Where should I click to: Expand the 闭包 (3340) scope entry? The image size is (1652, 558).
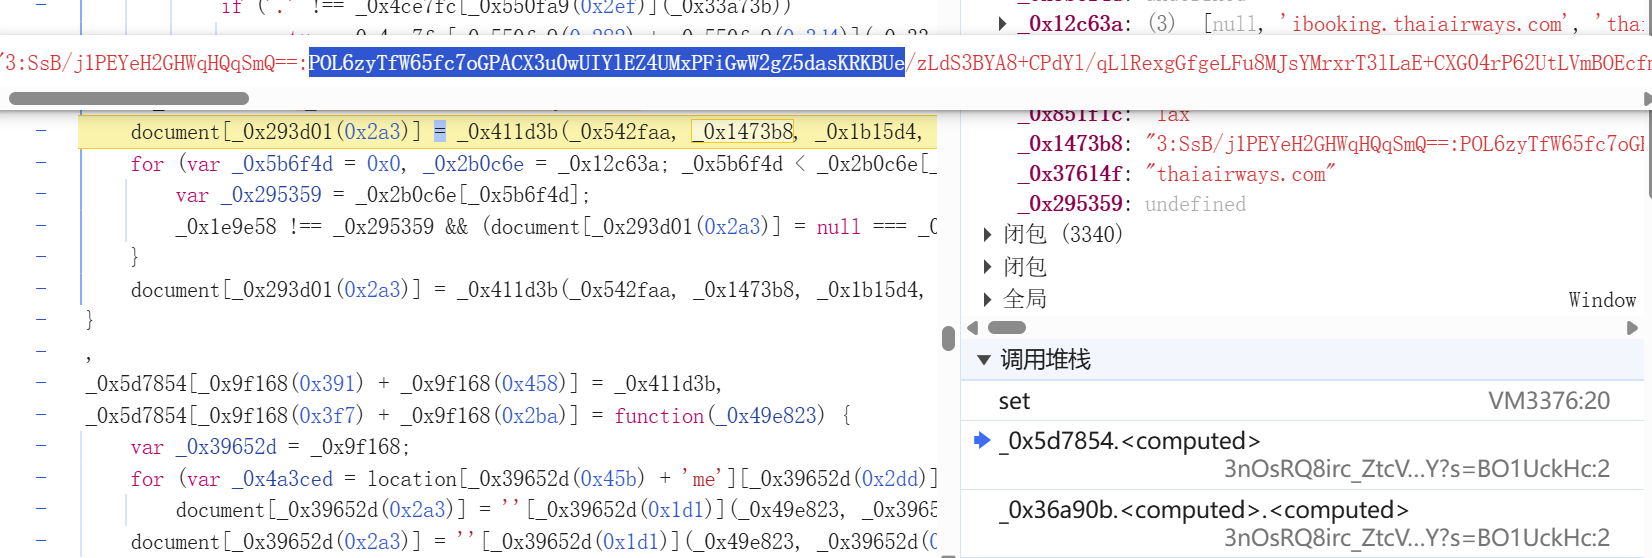[x=988, y=234]
